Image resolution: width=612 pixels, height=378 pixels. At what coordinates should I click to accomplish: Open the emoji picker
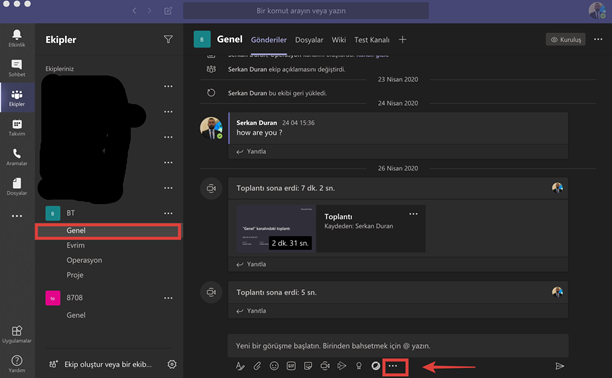[x=274, y=366]
